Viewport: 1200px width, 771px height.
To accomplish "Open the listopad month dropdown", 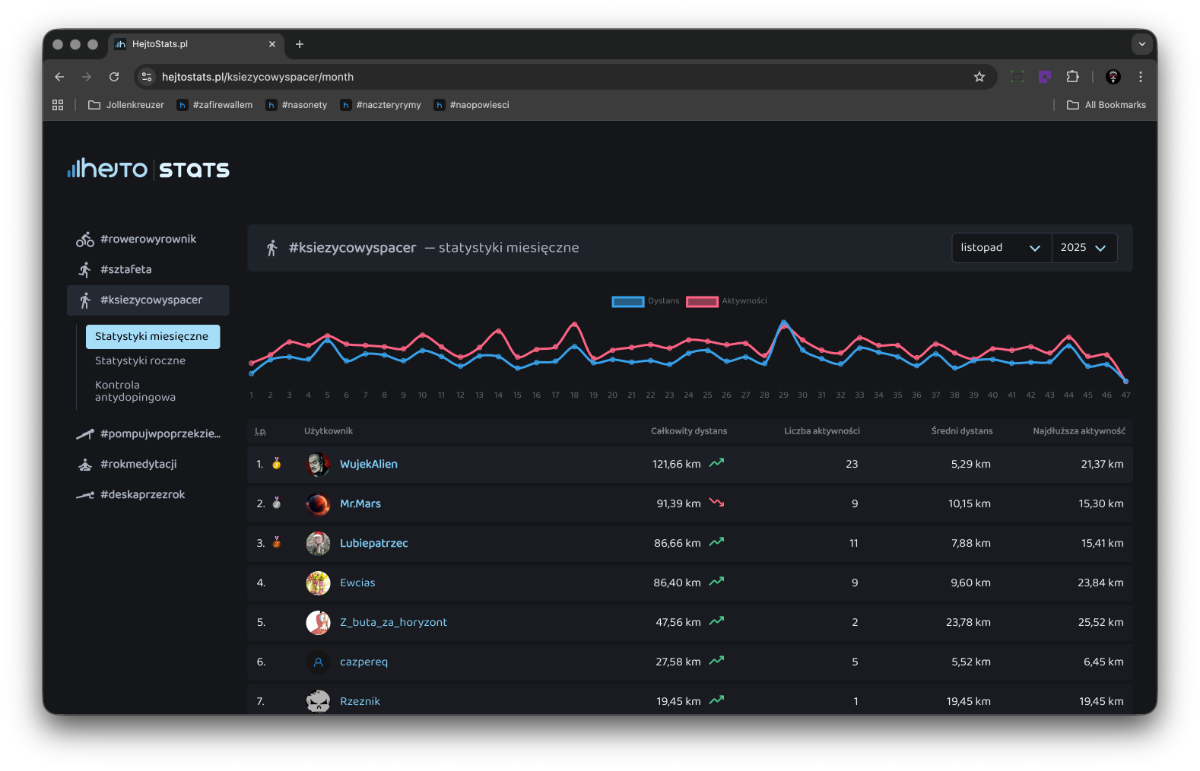I will (x=1001, y=248).
